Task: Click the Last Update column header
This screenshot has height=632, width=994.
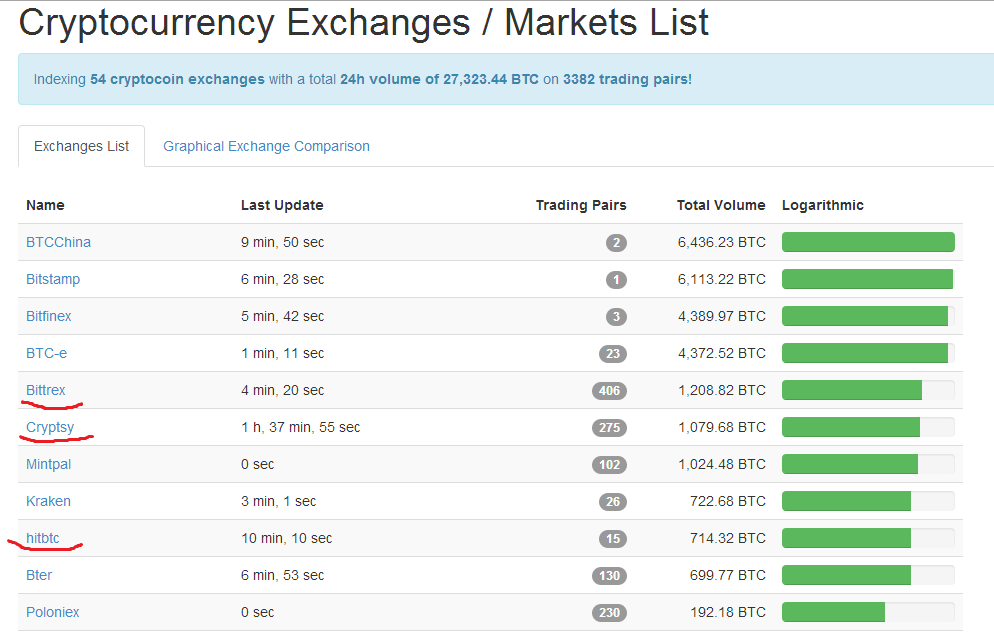Action: pyautogui.click(x=282, y=205)
